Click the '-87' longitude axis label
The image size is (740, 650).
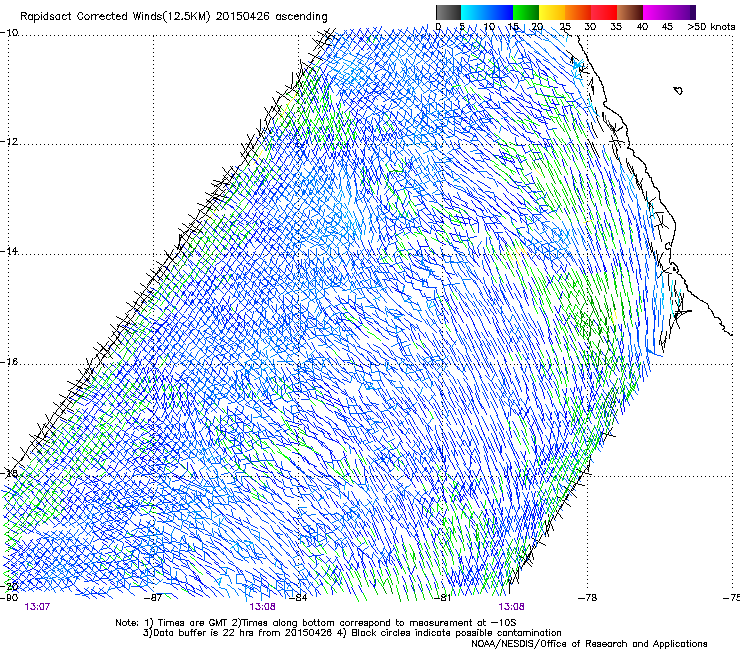point(153,597)
